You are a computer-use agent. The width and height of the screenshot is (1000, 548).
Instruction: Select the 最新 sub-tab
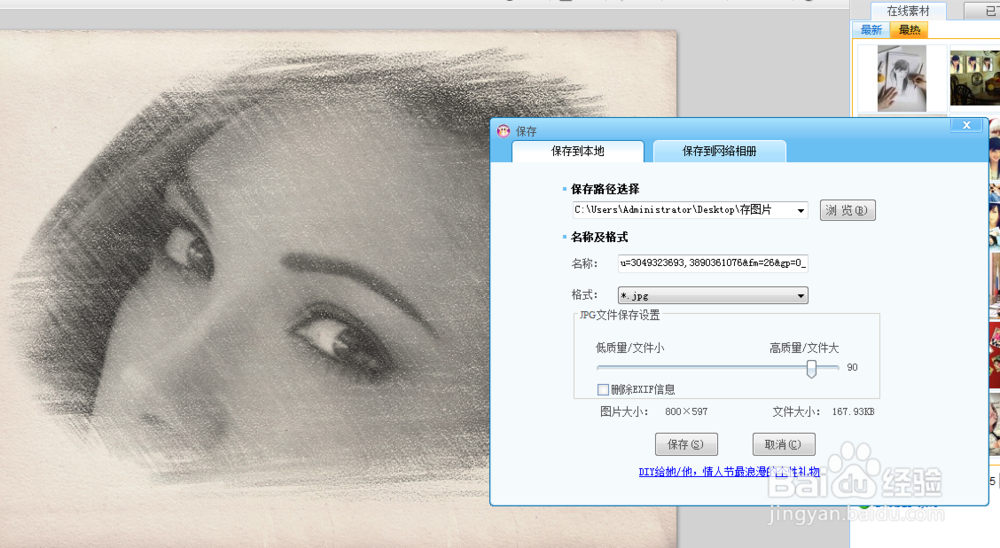871,30
